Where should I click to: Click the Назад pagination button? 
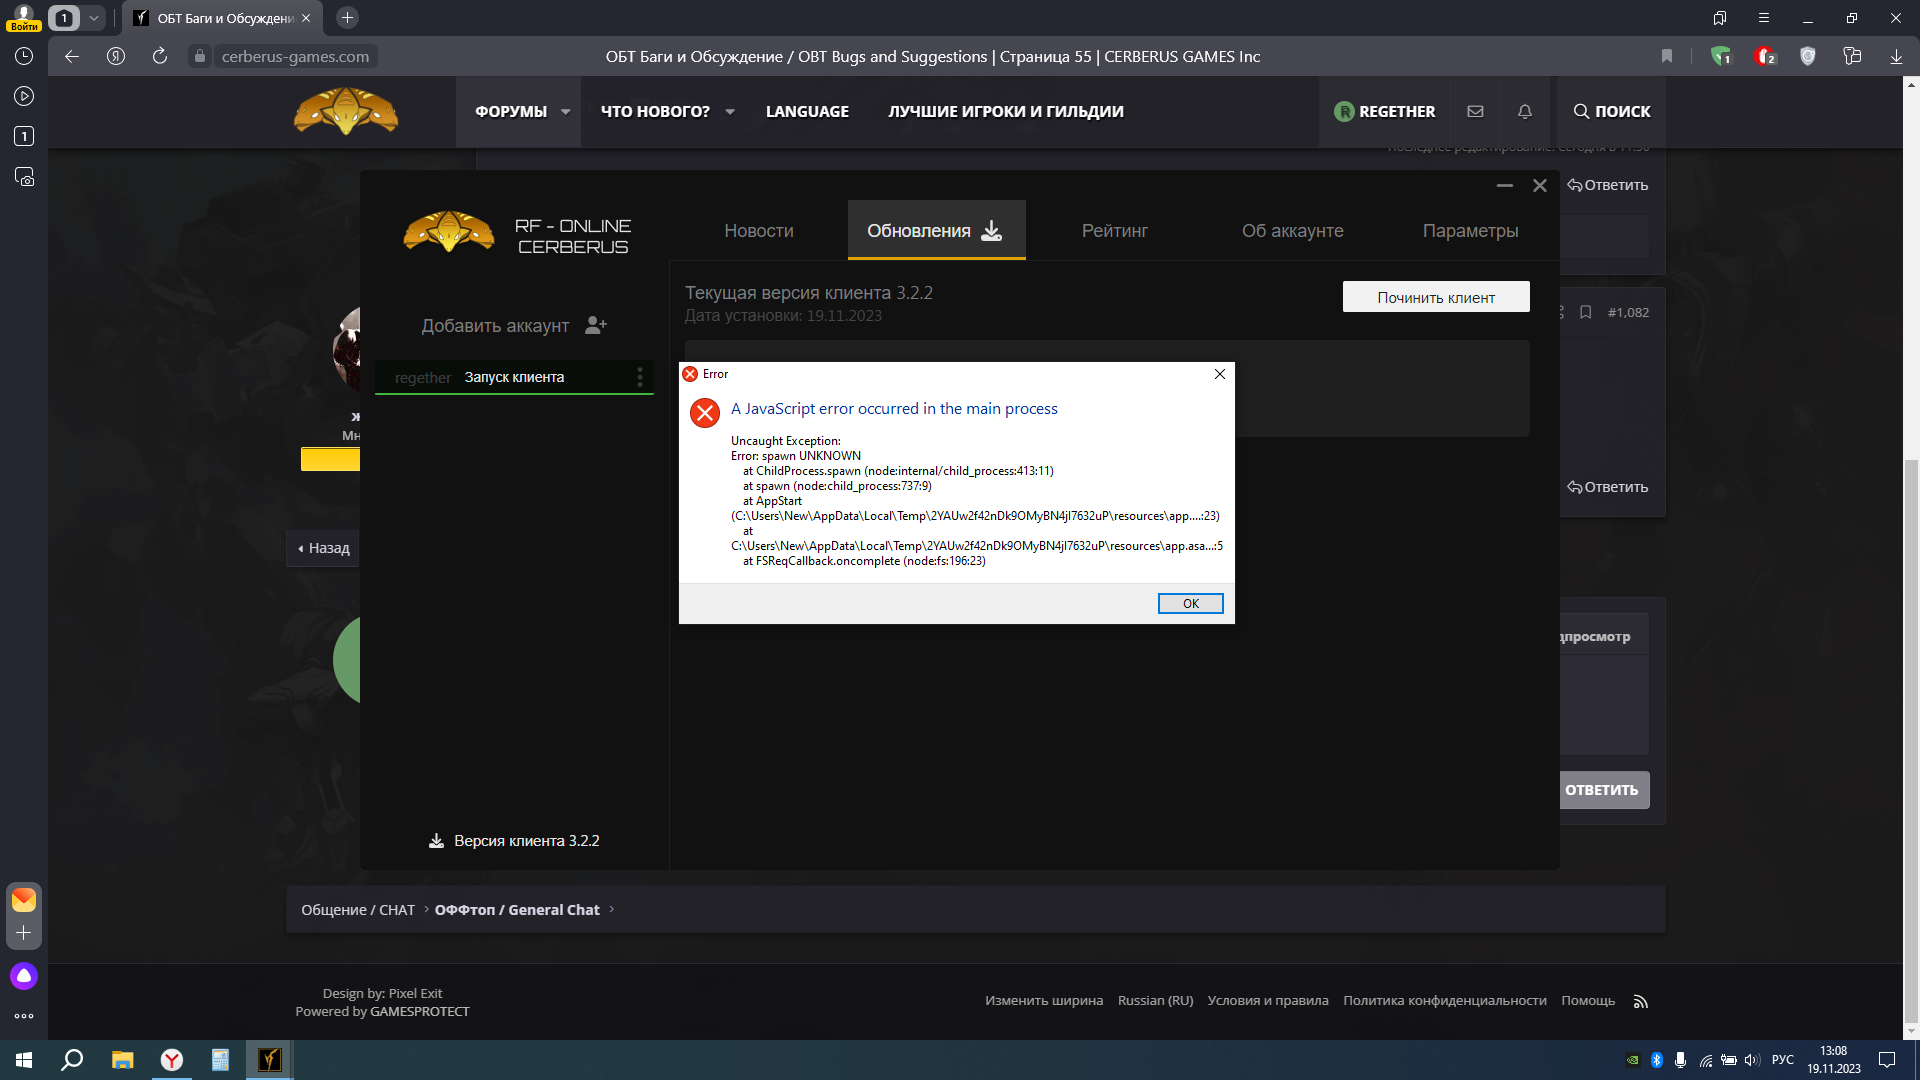(323, 548)
